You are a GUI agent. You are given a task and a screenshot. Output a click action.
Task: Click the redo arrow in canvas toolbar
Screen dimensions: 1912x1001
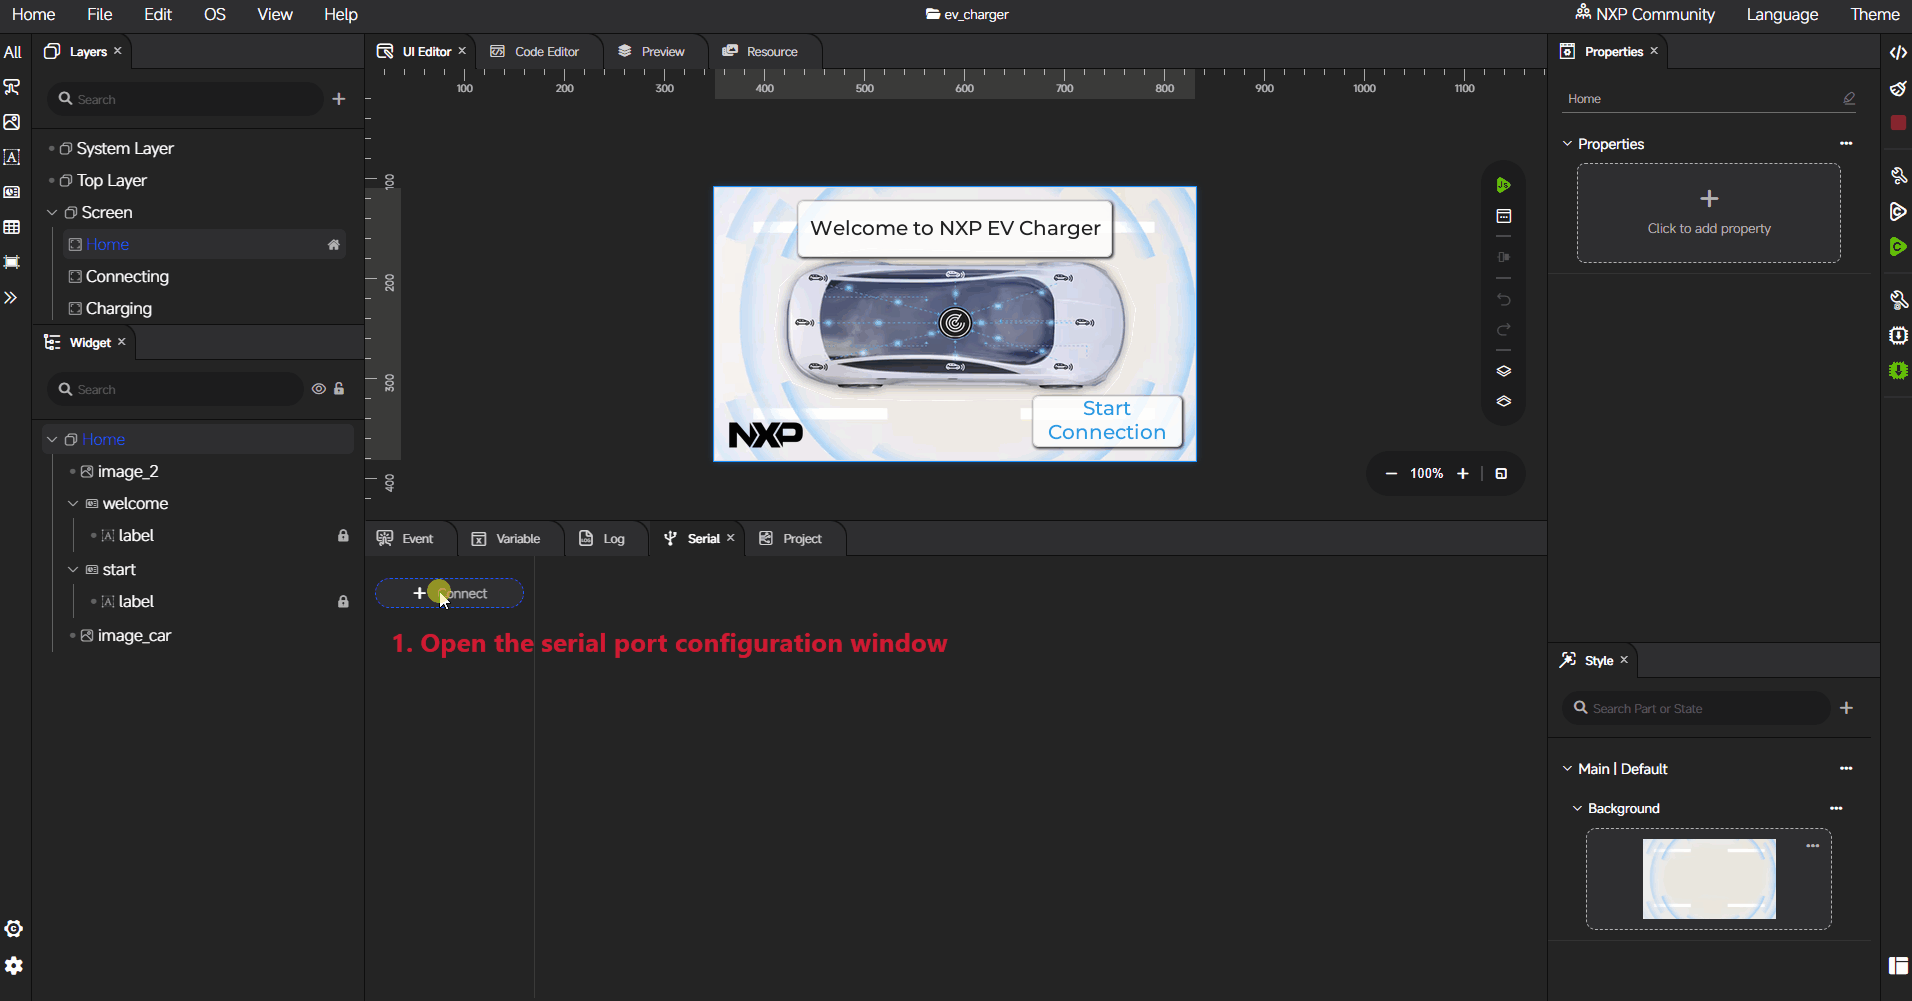[x=1503, y=330]
